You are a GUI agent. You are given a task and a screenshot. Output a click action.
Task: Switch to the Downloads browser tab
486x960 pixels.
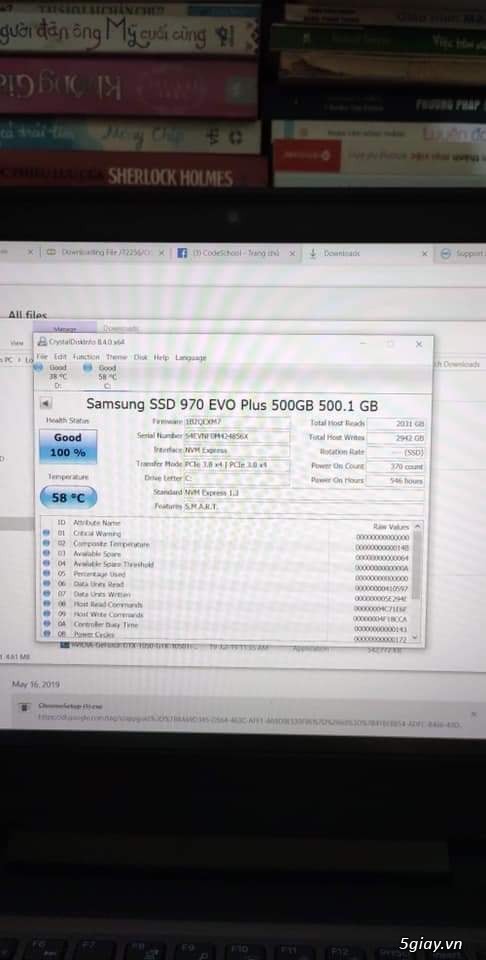click(365, 253)
